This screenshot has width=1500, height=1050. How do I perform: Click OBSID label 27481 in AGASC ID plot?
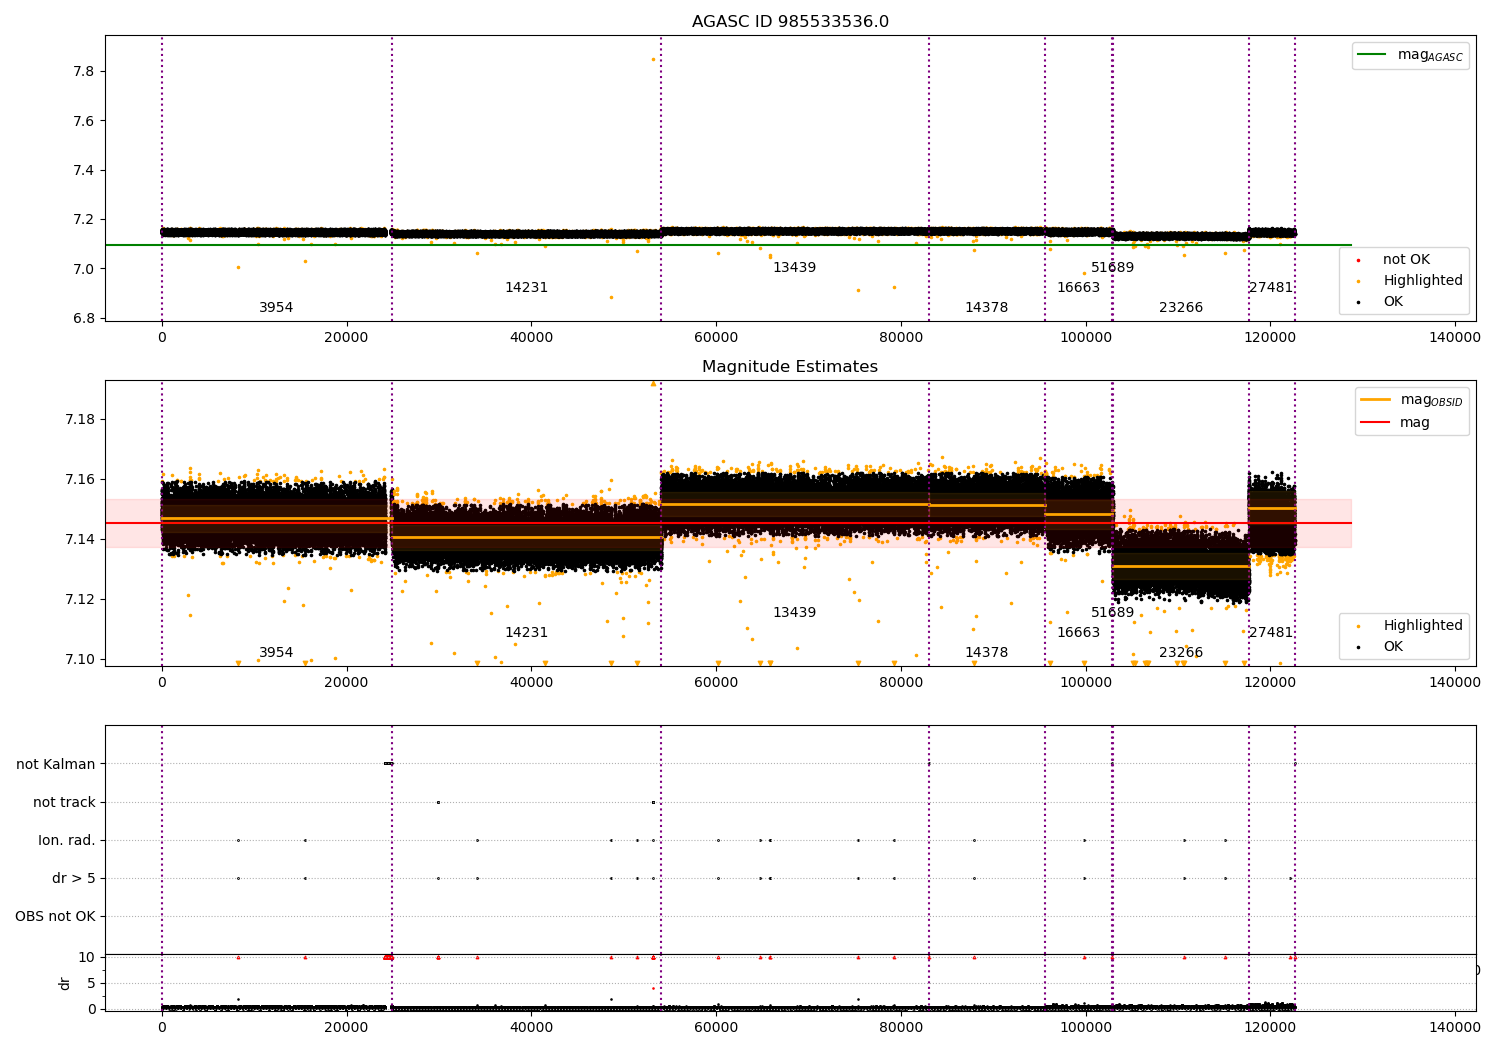click(x=1270, y=288)
